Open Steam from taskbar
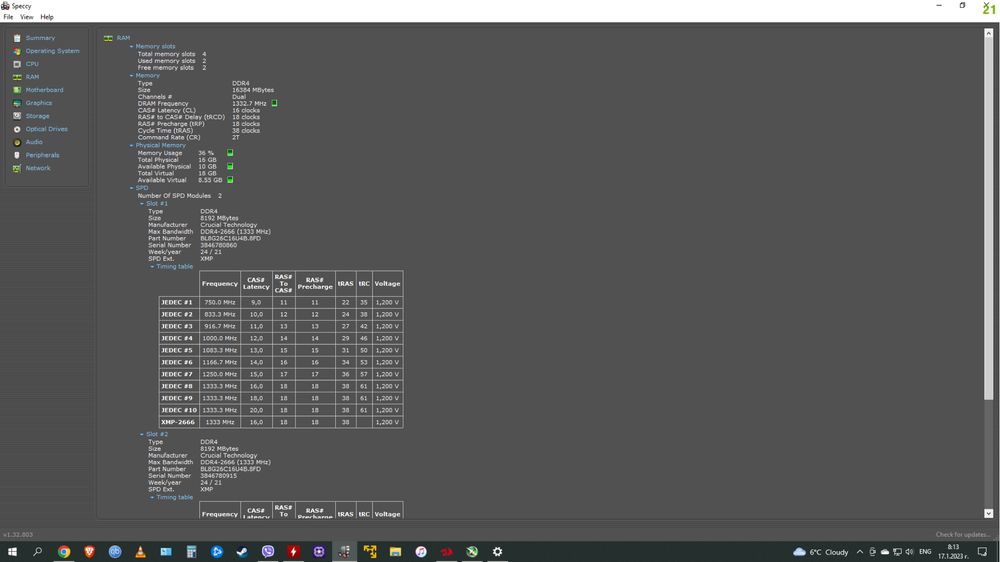 pyautogui.click(x=242, y=552)
